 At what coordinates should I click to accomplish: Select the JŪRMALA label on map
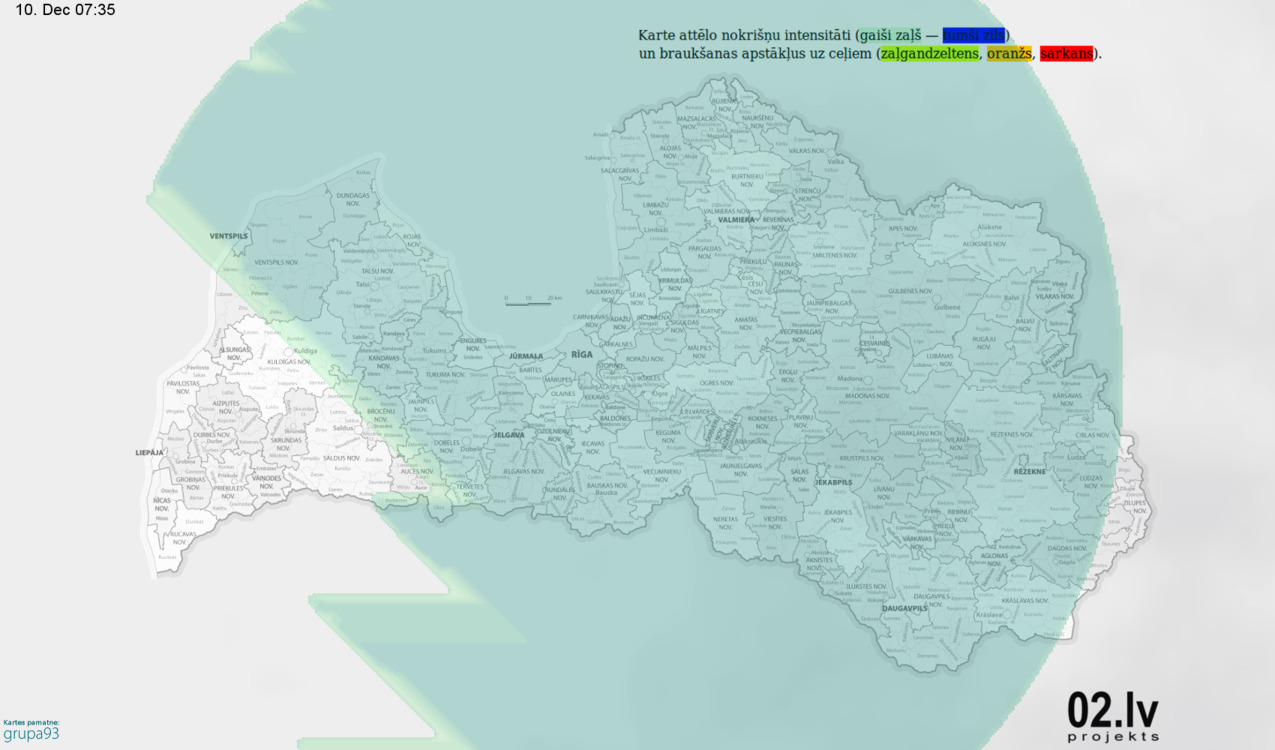coord(525,356)
